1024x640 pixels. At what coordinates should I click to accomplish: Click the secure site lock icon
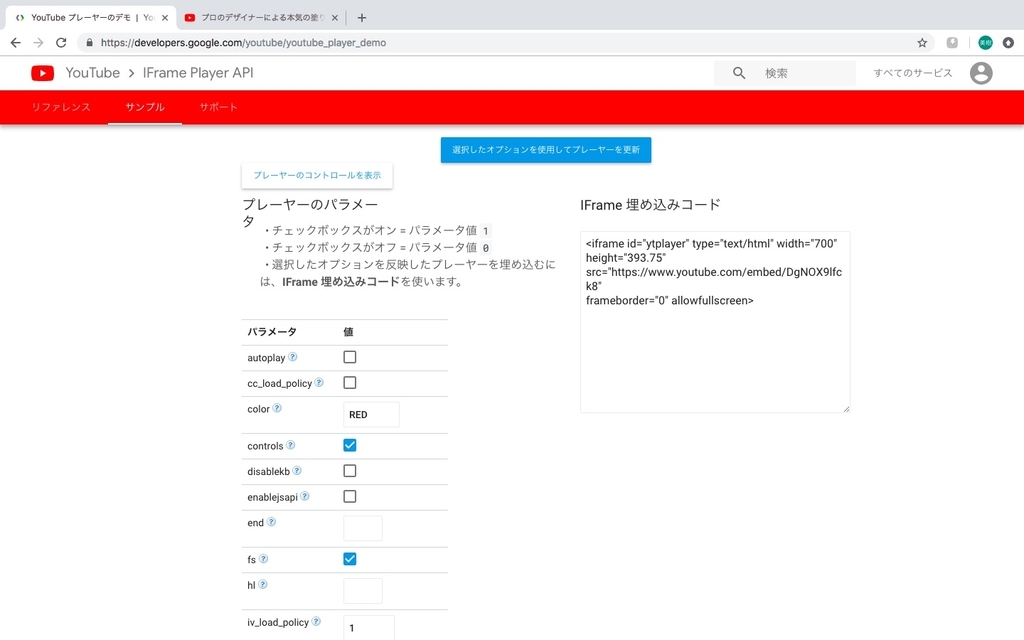(88, 42)
